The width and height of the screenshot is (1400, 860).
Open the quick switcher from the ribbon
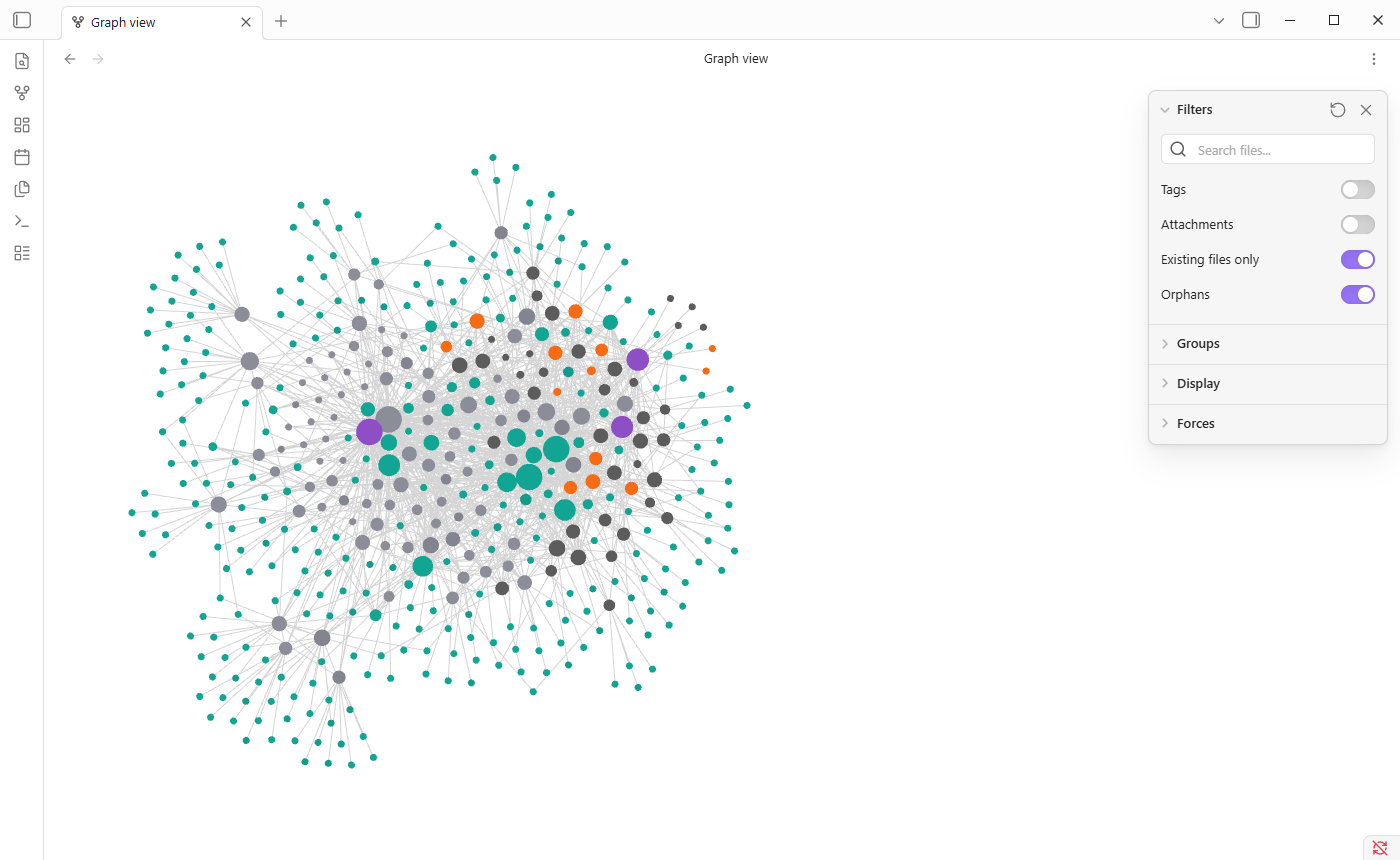pos(22,61)
